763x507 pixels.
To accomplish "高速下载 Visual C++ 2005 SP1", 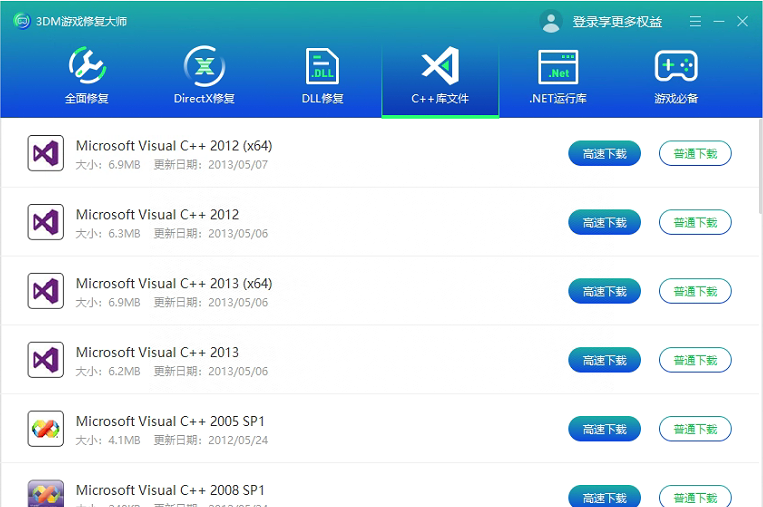I will point(604,429).
